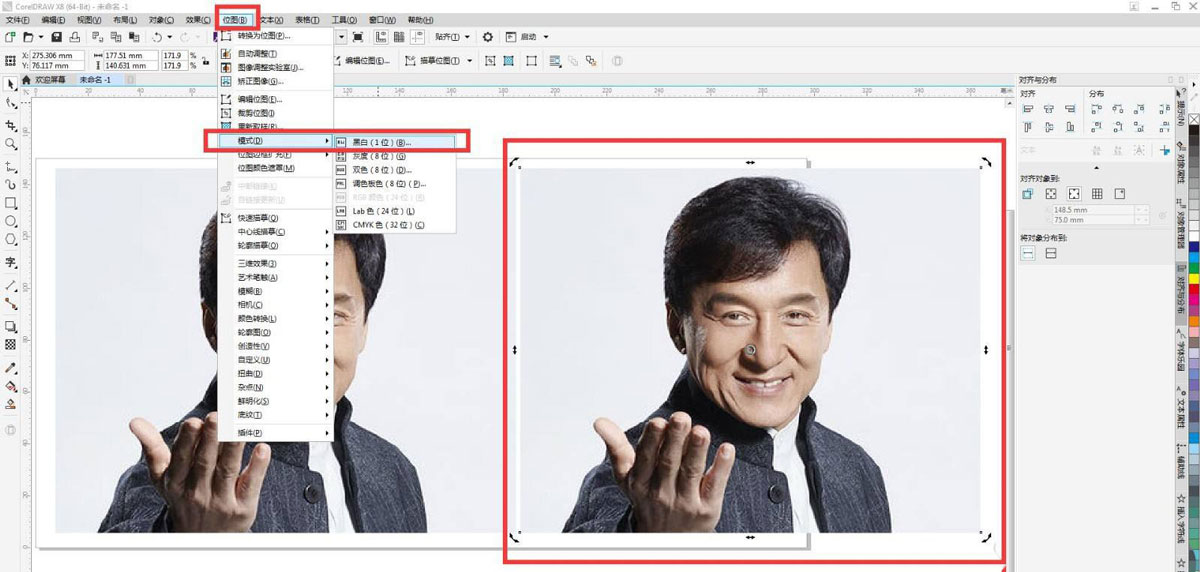The image size is (1200, 572).
Task: Select the Text (字) tool
Action: click(x=11, y=263)
